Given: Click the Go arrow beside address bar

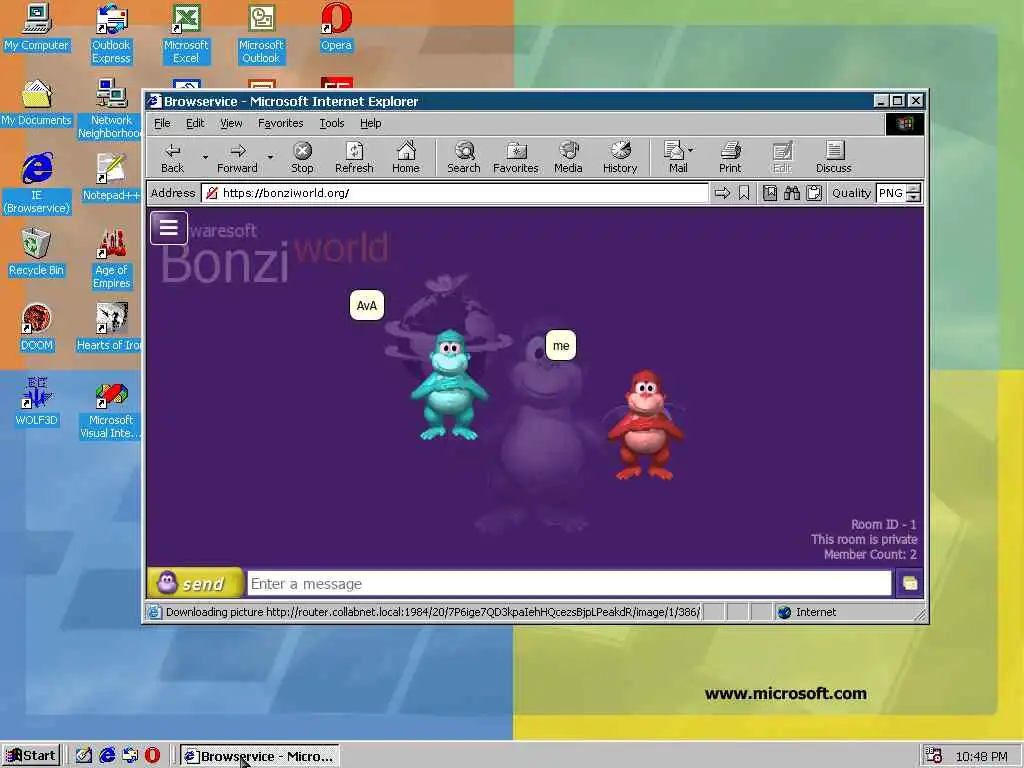Looking at the screenshot, I should click(722, 193).
